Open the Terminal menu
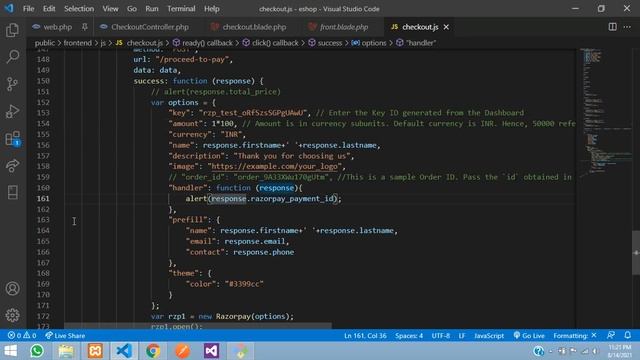This screenshot has width=640, height=360. point(181,9)
